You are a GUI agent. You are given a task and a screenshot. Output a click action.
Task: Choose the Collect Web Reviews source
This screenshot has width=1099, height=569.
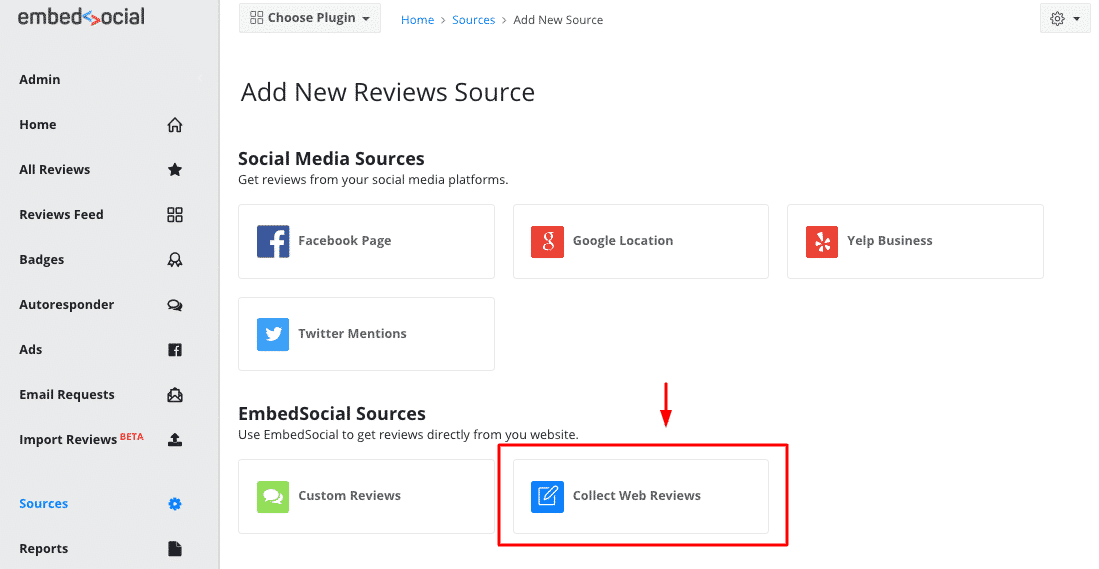(x=641, y=496)
